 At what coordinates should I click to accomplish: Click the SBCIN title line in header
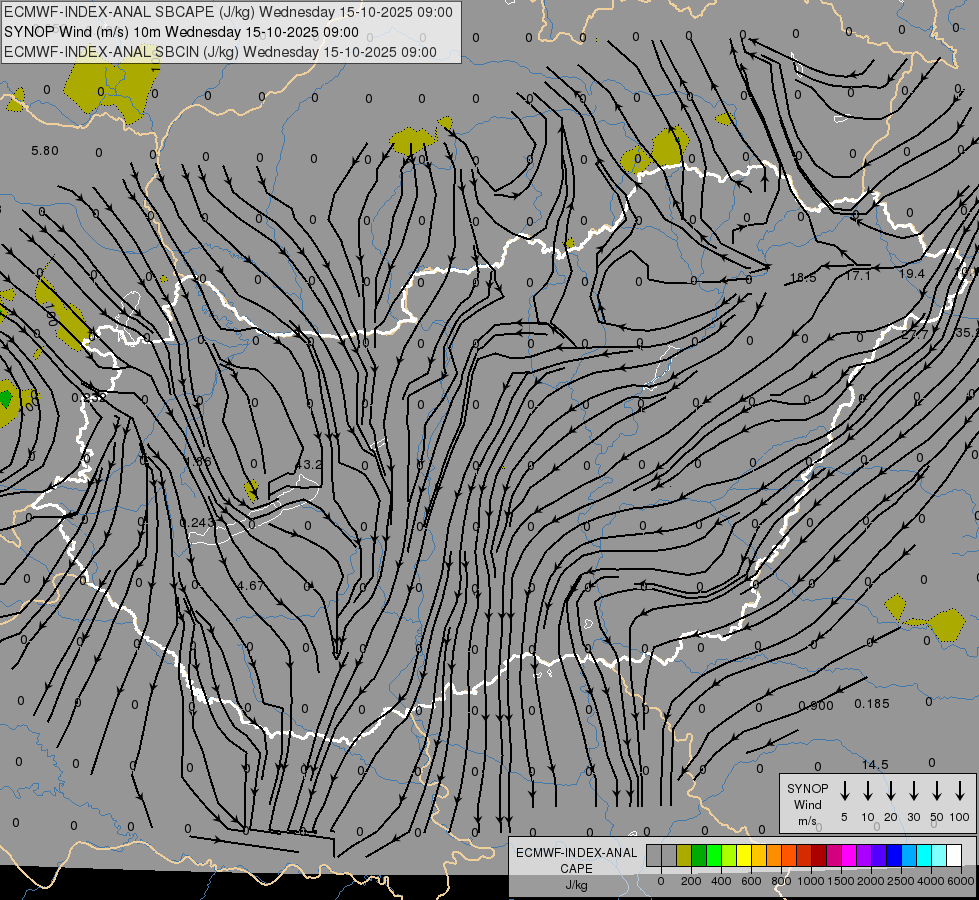(220, 52)
